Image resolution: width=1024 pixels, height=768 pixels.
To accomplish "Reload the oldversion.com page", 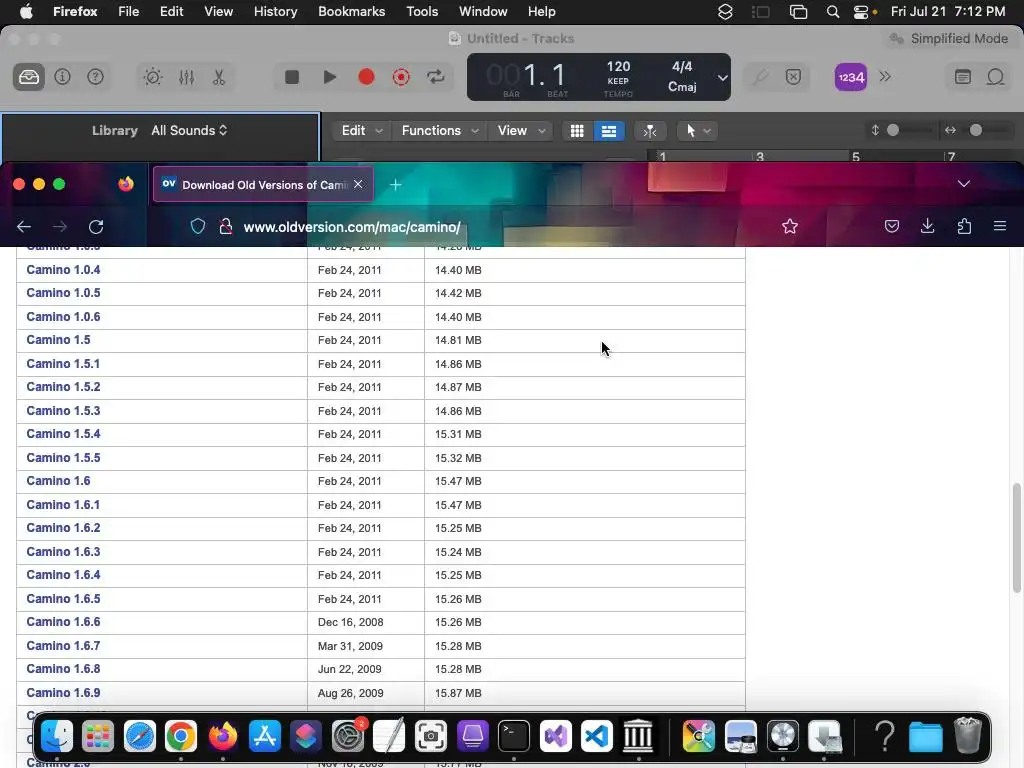I will (x=96, y=227).
